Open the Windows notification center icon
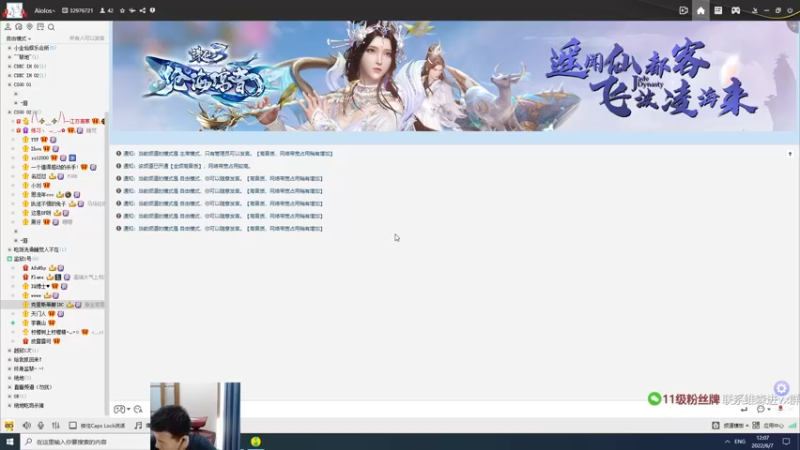The width and height of the screenshot is (800, 450). tap(786, 441)
